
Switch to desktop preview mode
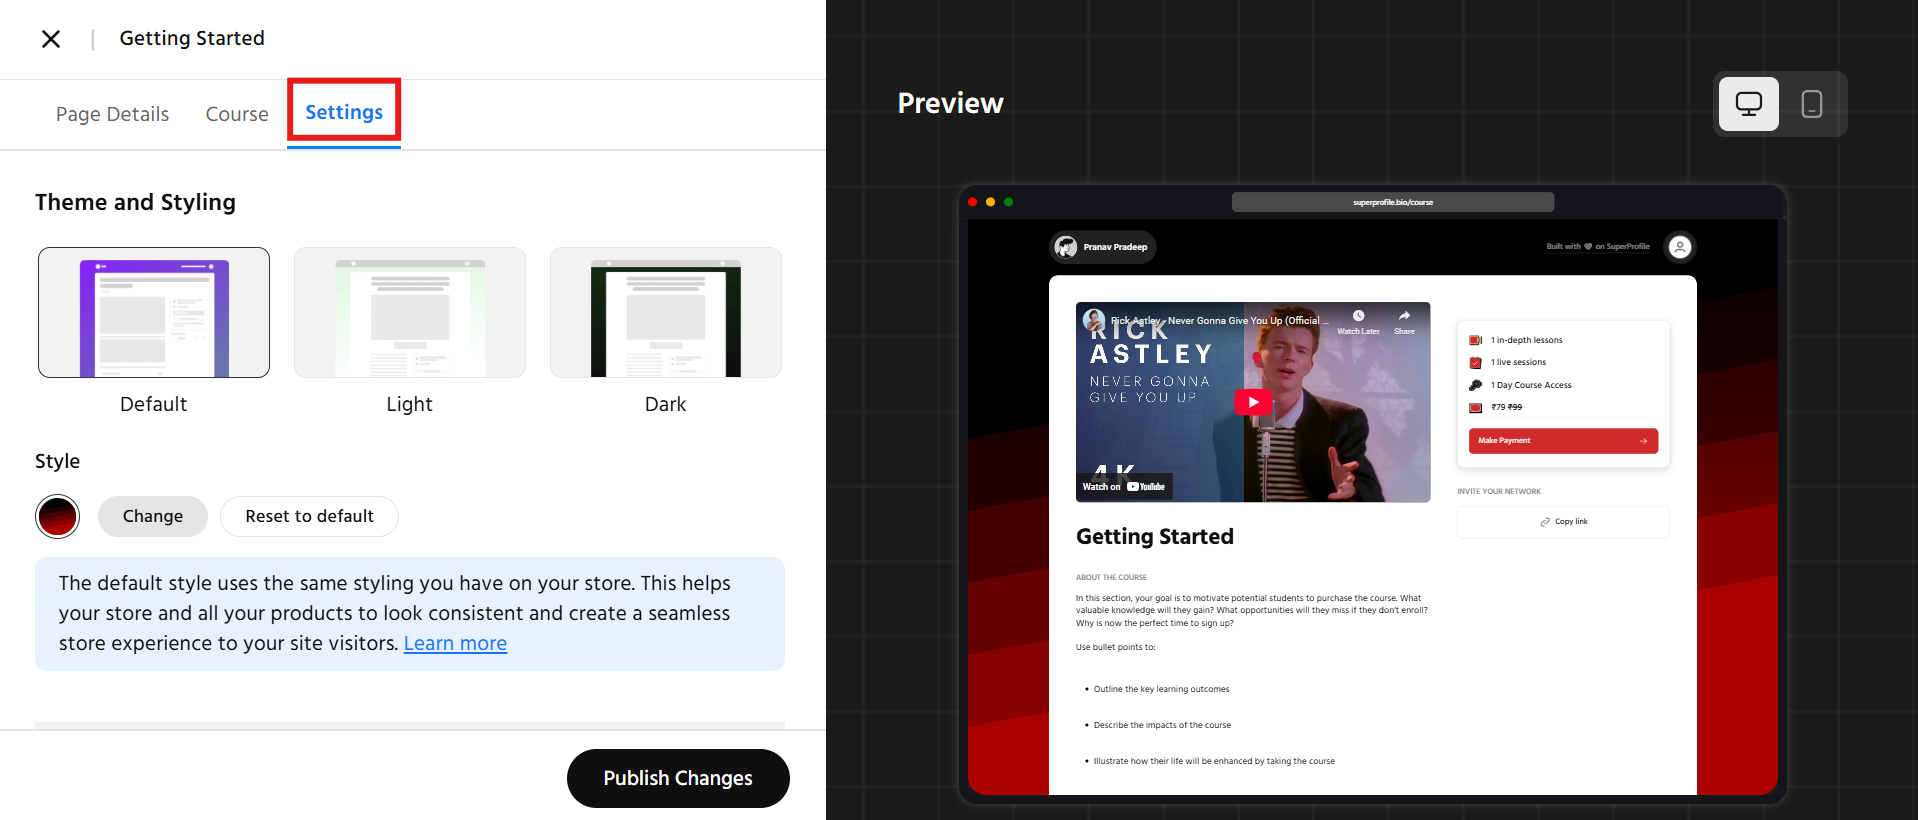click(x=1748, y=104)
